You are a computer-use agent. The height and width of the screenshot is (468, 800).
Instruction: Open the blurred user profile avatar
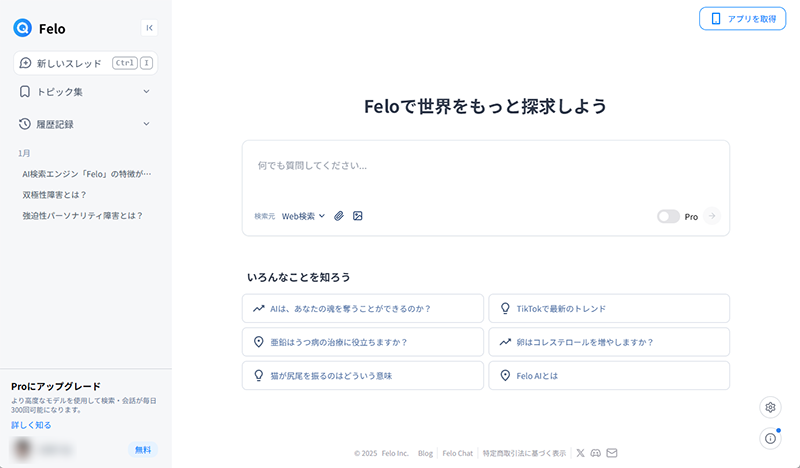click(x=22, y=449)
